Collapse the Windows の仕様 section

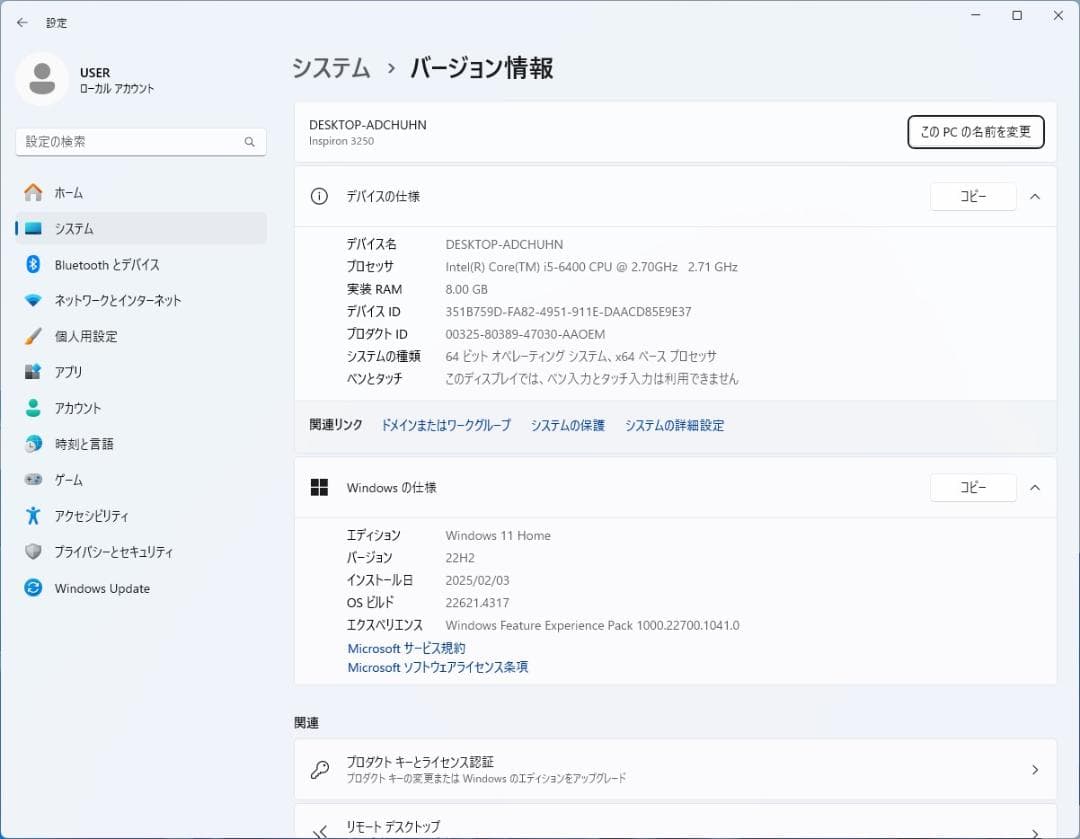pos(1035,487)
